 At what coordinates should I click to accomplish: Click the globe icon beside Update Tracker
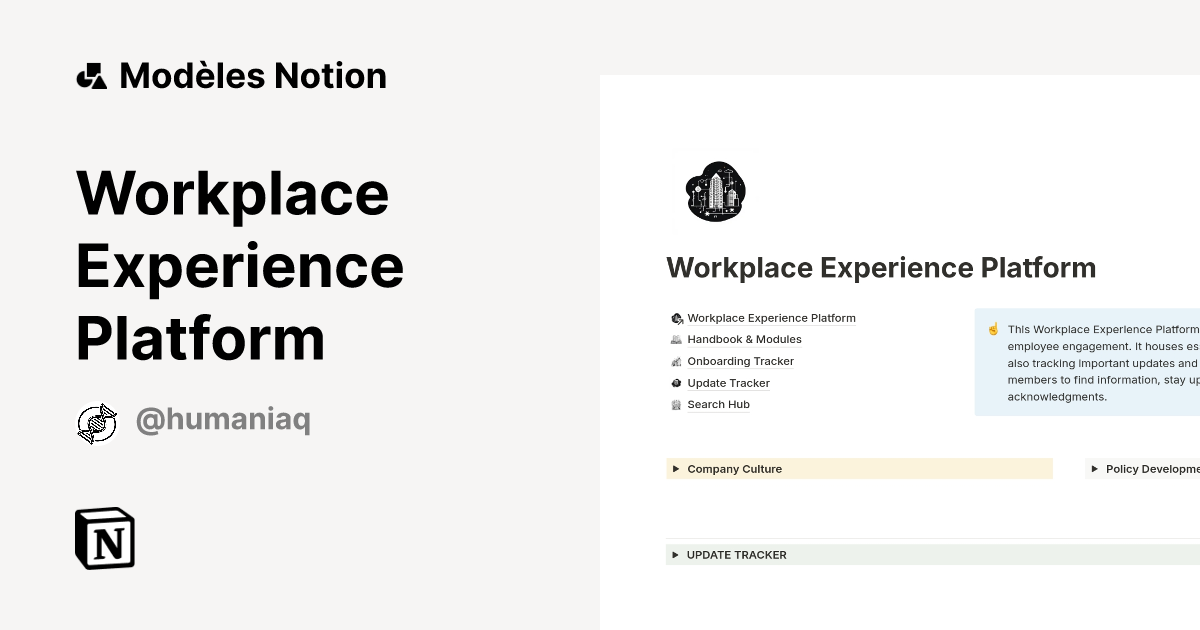[x=675, y=383]
